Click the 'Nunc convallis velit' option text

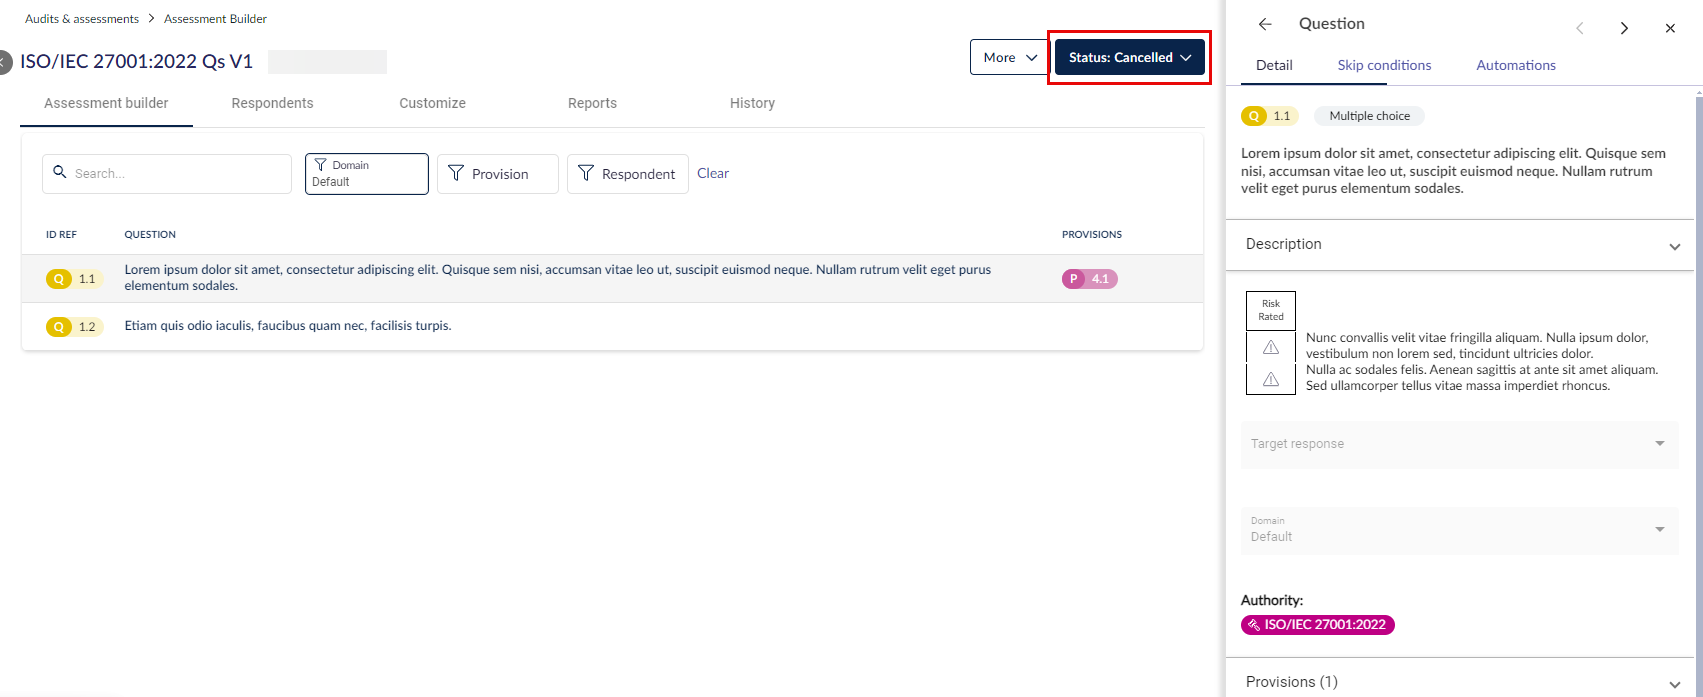[x=1477, y=346]
